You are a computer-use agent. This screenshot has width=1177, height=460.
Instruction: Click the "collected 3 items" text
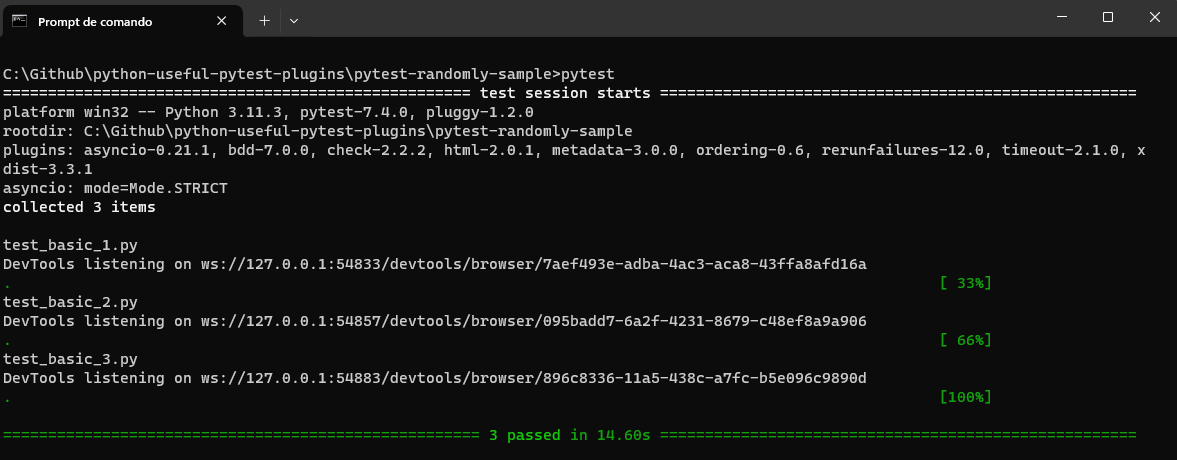coord(79,207)
